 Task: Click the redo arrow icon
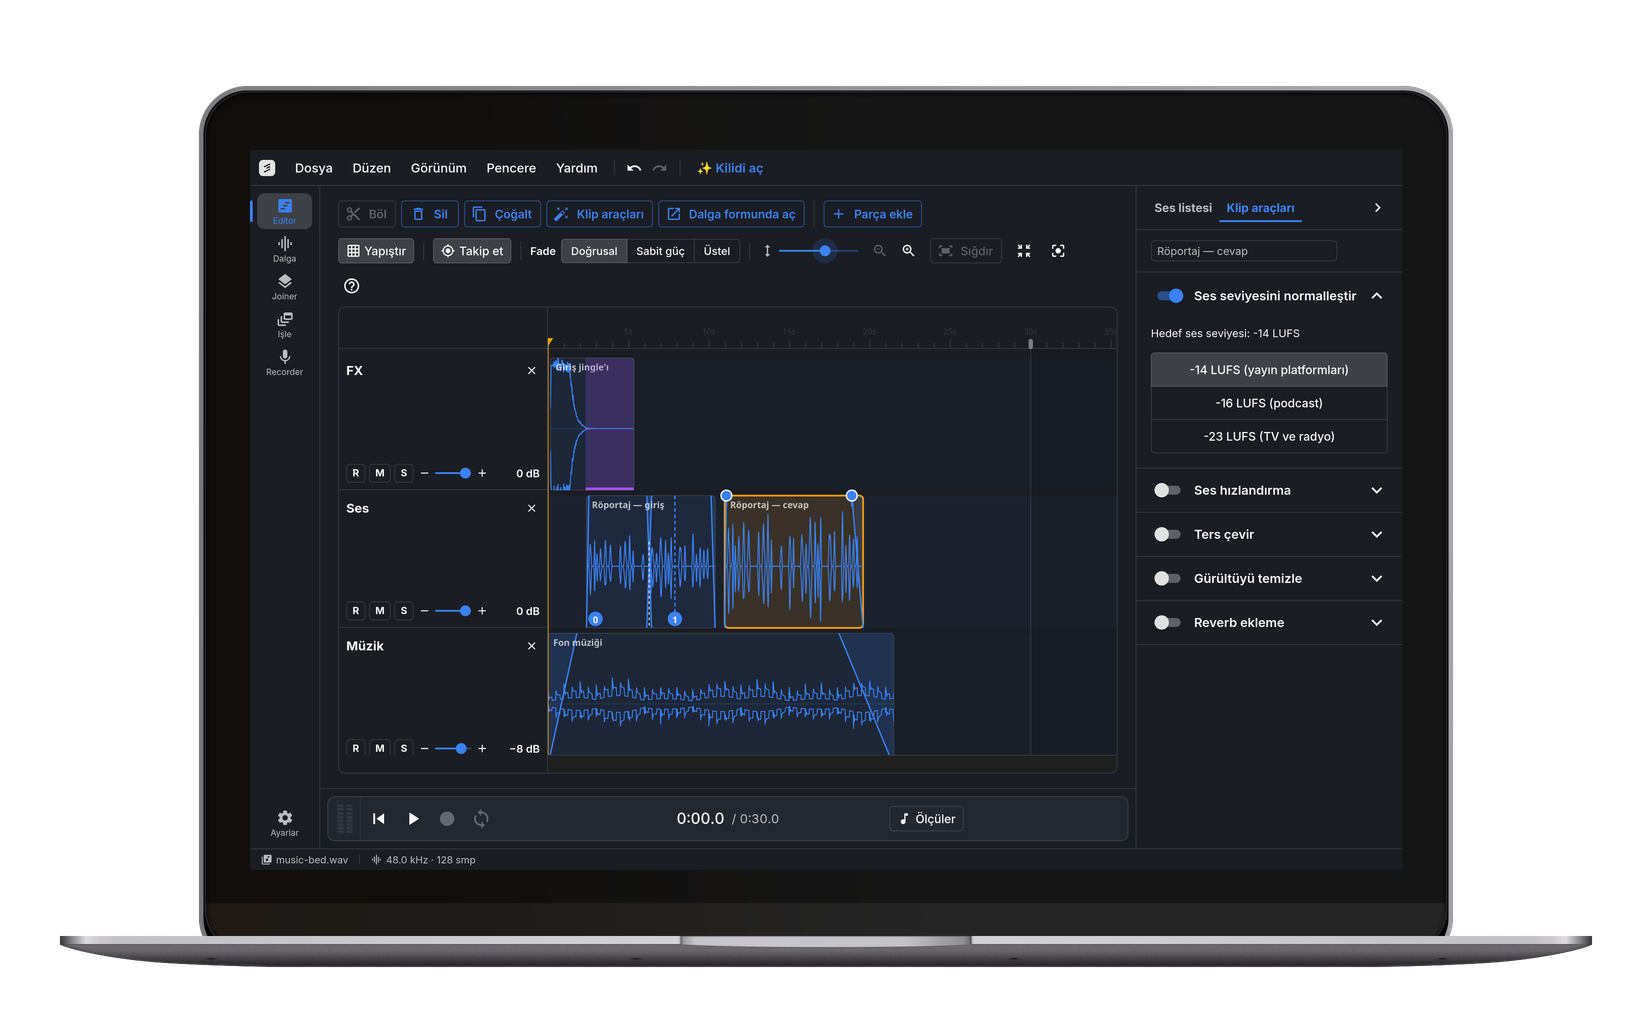[660, 168]
